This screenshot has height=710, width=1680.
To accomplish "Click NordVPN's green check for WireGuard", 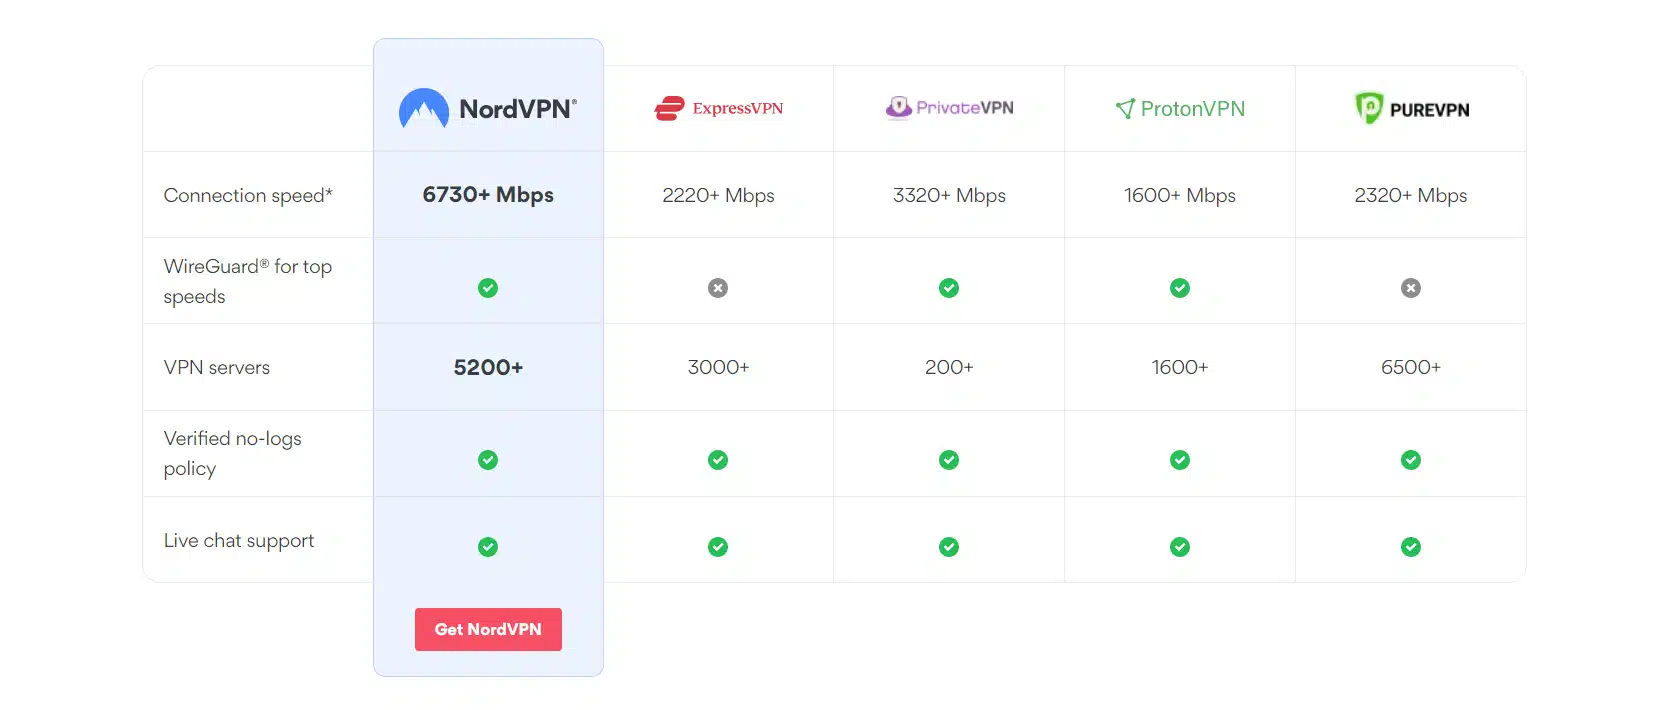I will (x=488, y=288).
